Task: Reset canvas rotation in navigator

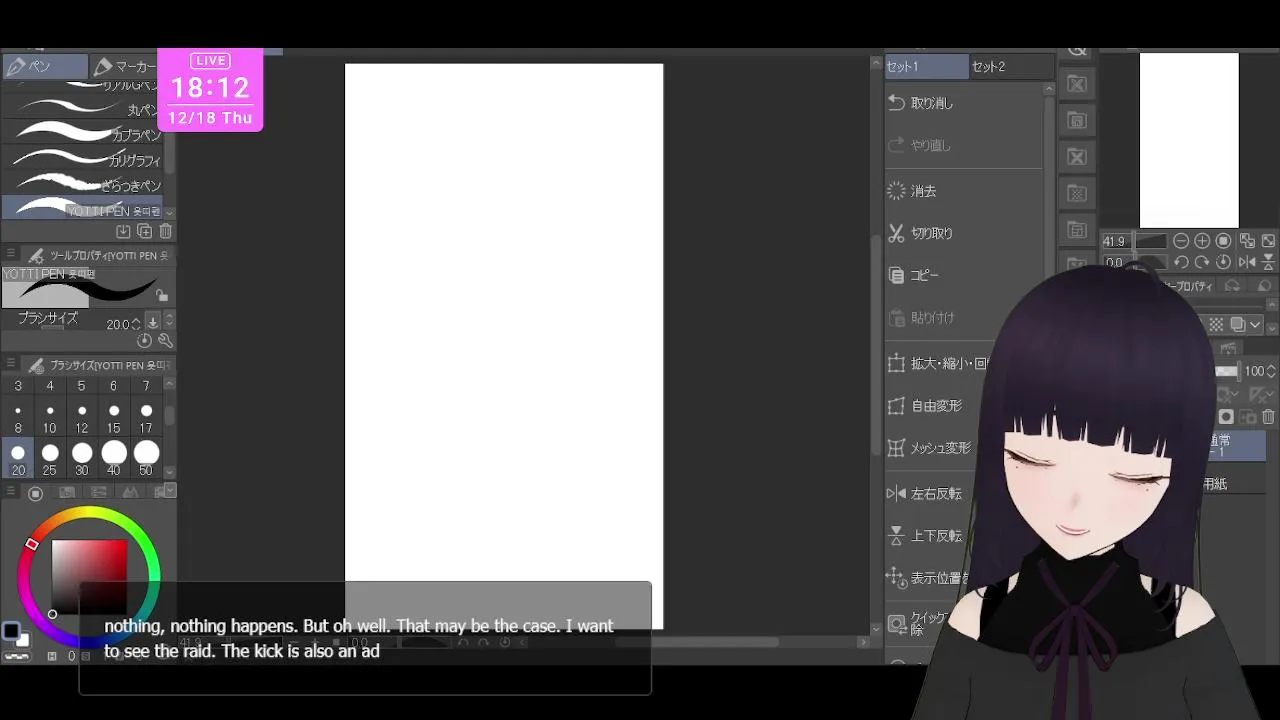Action: point(1223,262)
